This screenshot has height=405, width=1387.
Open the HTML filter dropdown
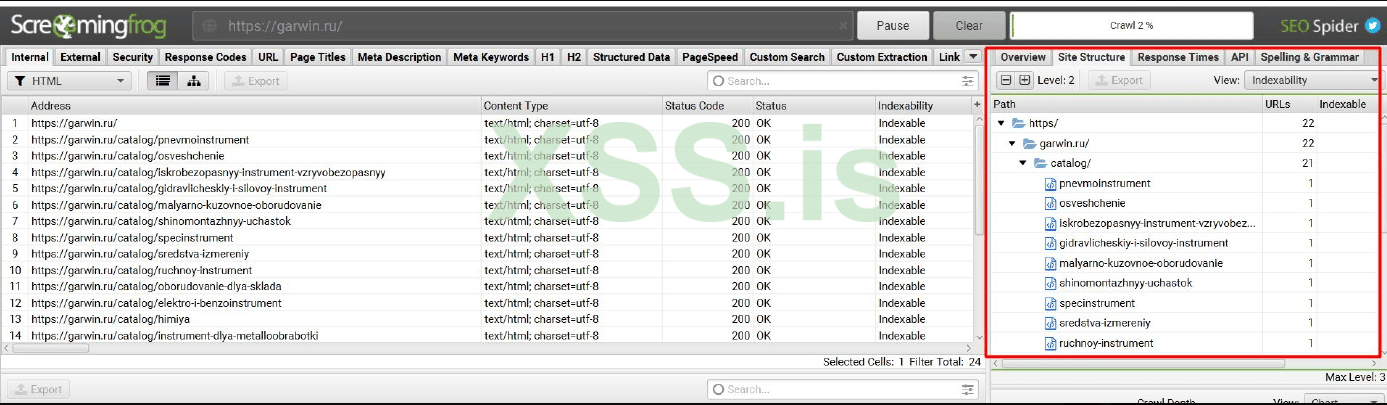point(69,81)
